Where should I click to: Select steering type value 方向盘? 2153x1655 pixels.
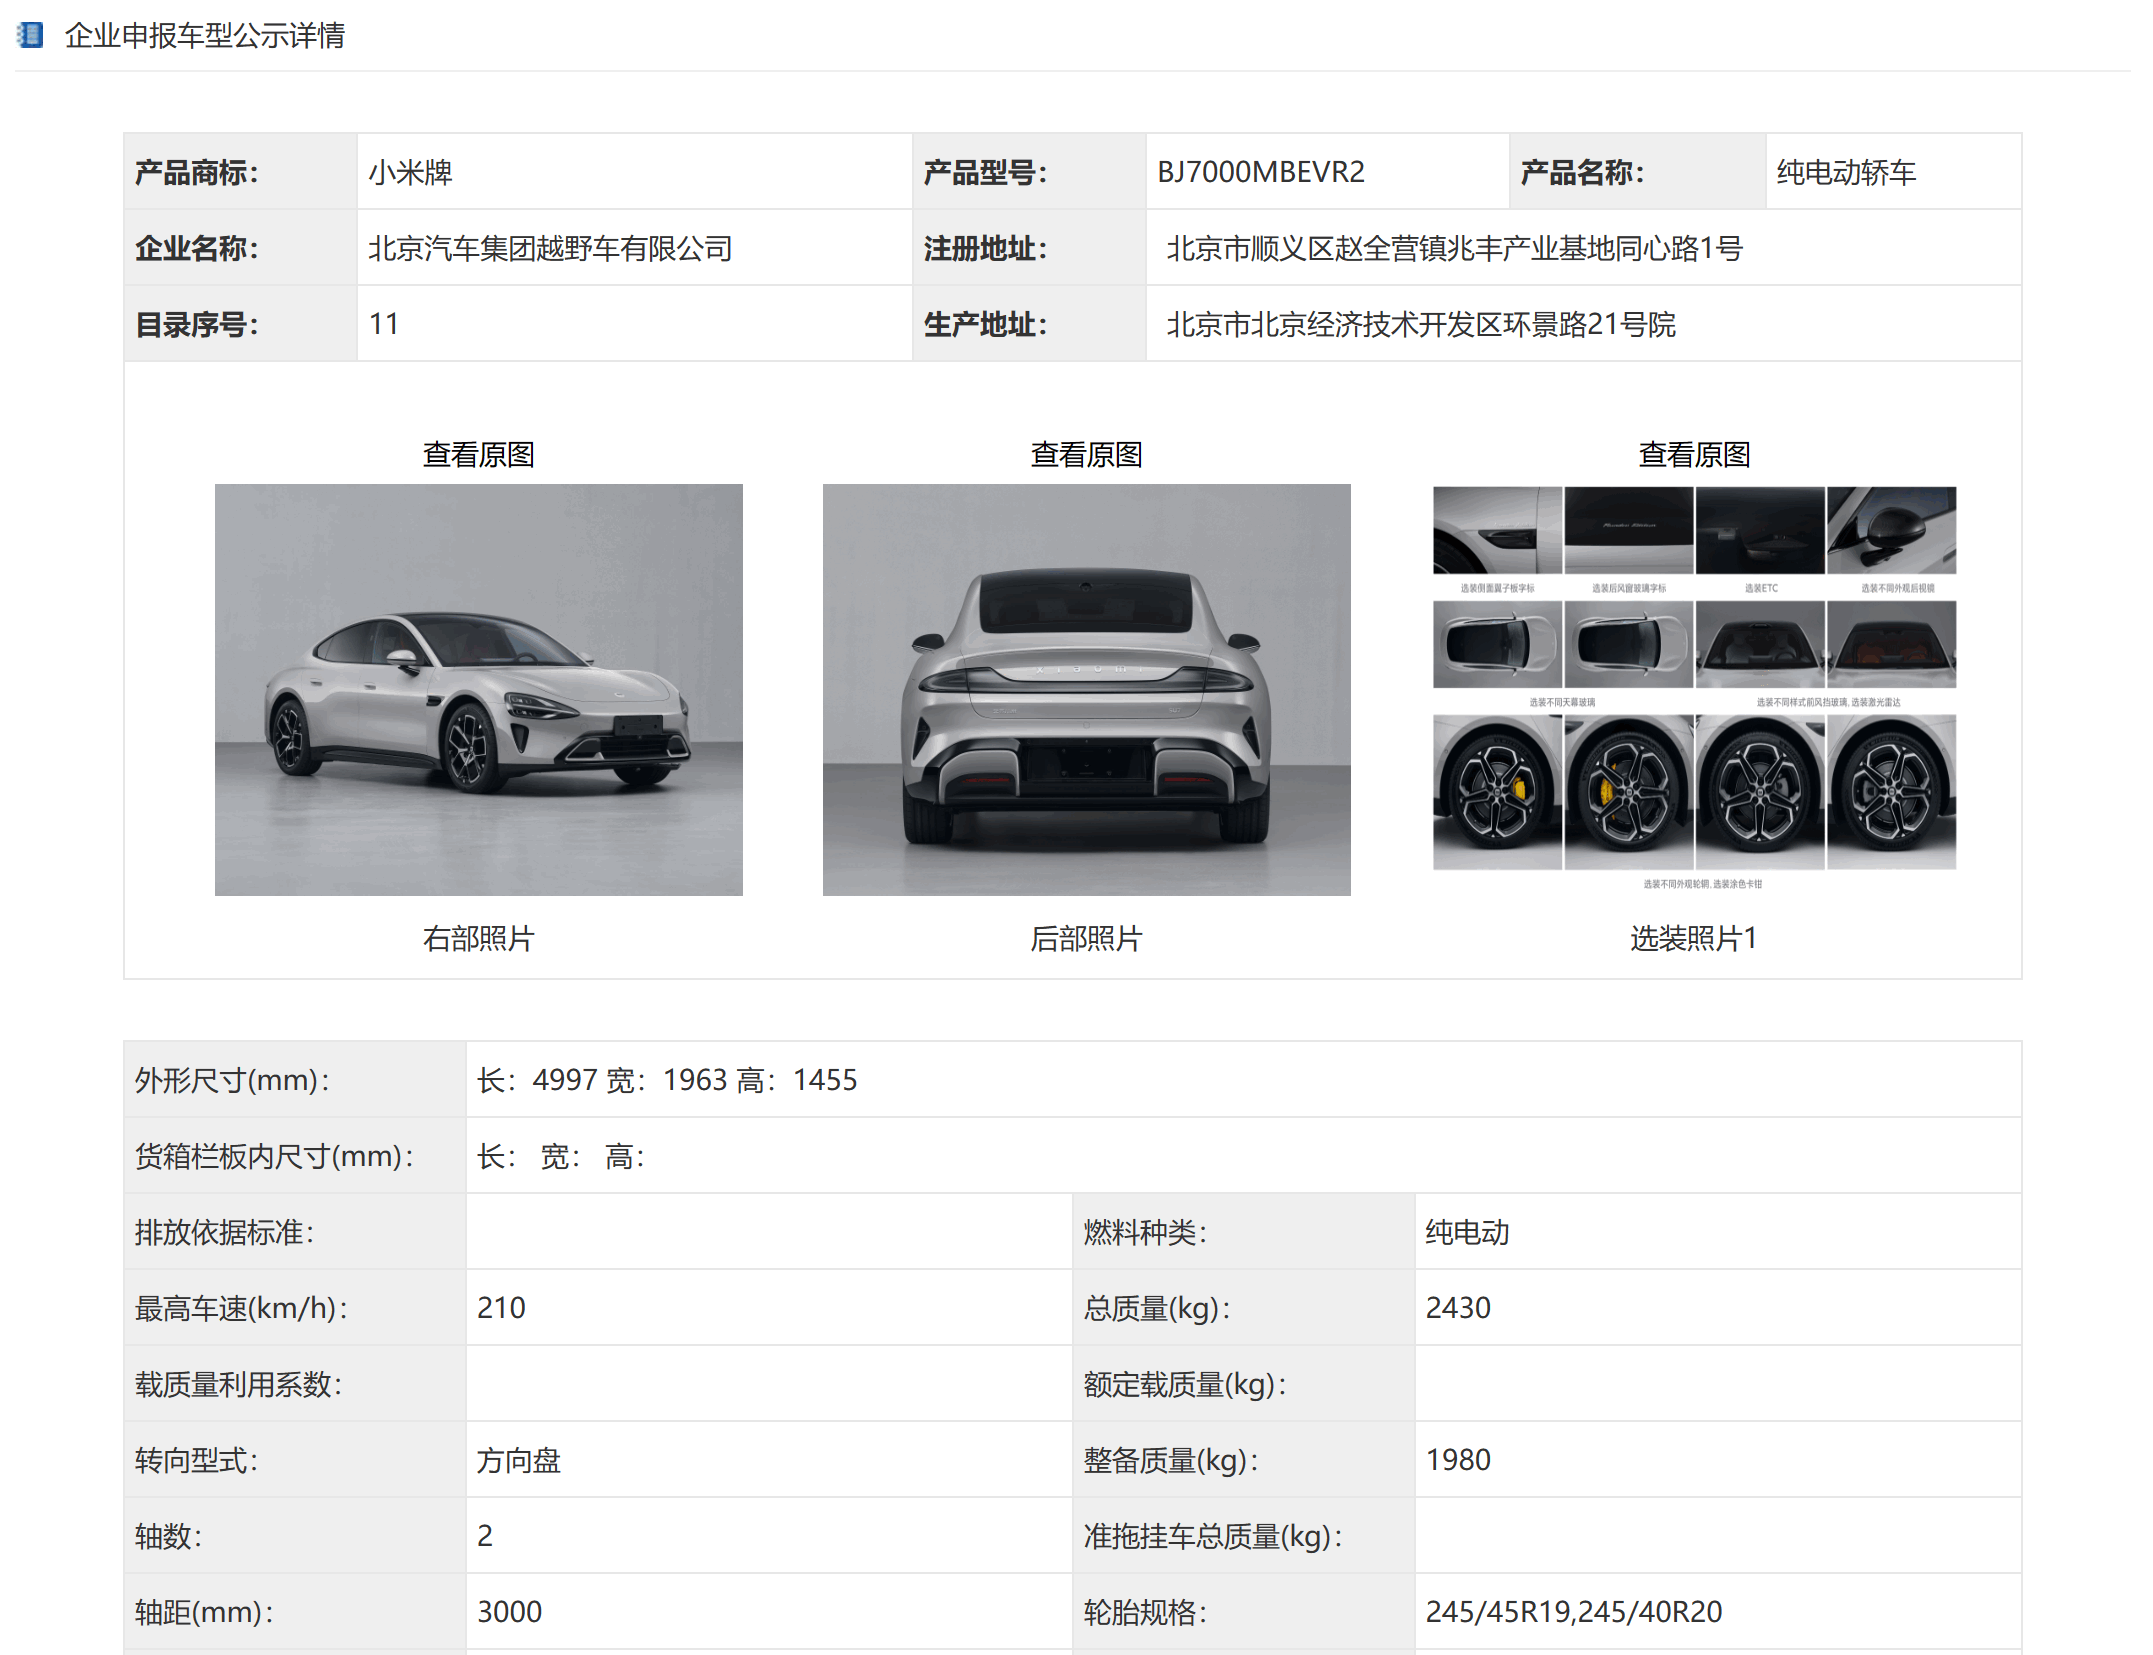pos(519,1460)
